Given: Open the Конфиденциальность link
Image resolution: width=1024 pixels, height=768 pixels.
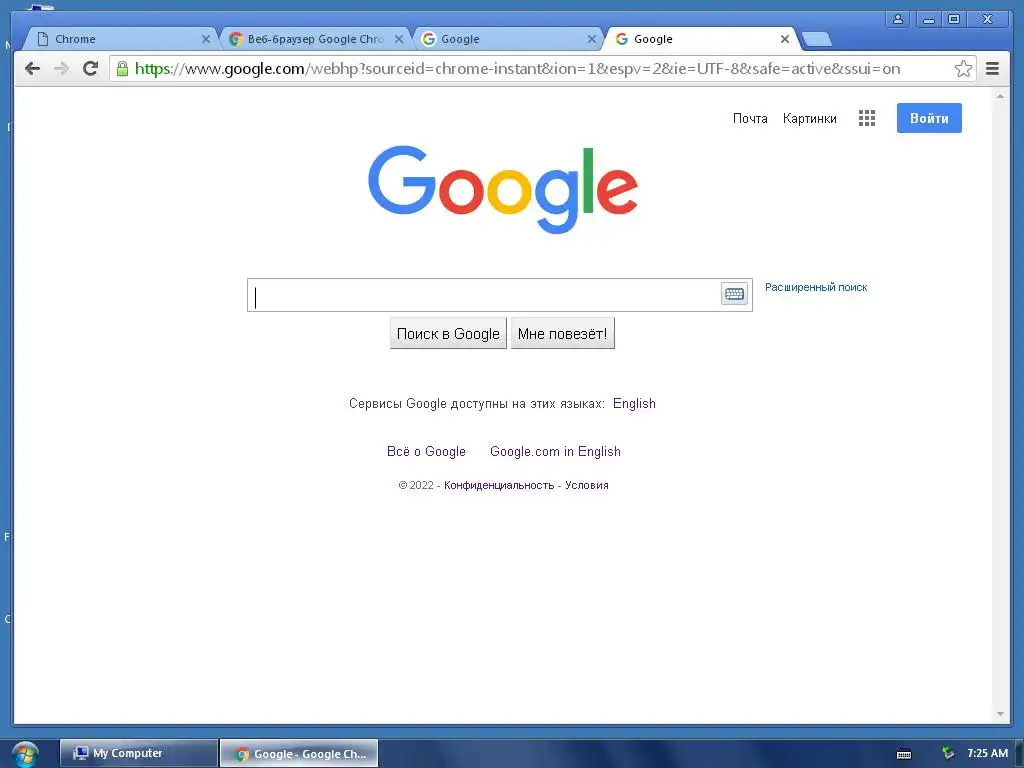Looking at the screenshot, I should [499, 485].
